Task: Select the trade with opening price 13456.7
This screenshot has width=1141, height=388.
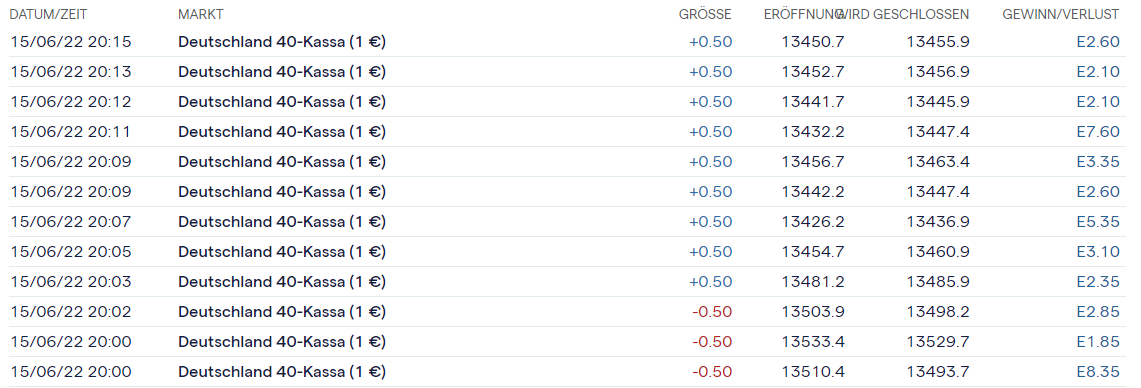Action: coord(567,162)
